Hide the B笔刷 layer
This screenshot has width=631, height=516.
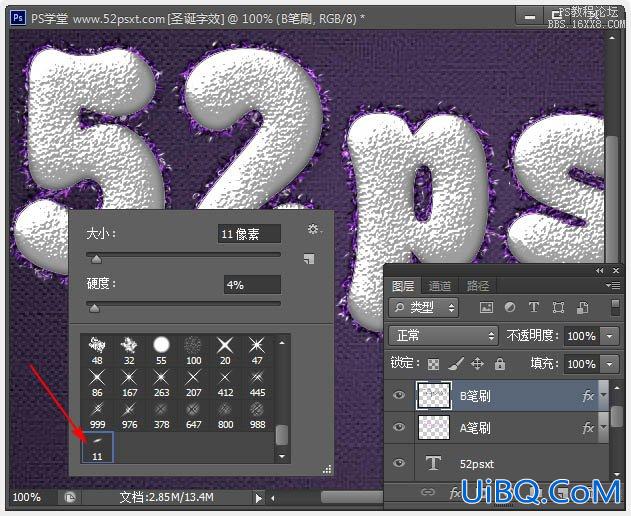point(399,395)
